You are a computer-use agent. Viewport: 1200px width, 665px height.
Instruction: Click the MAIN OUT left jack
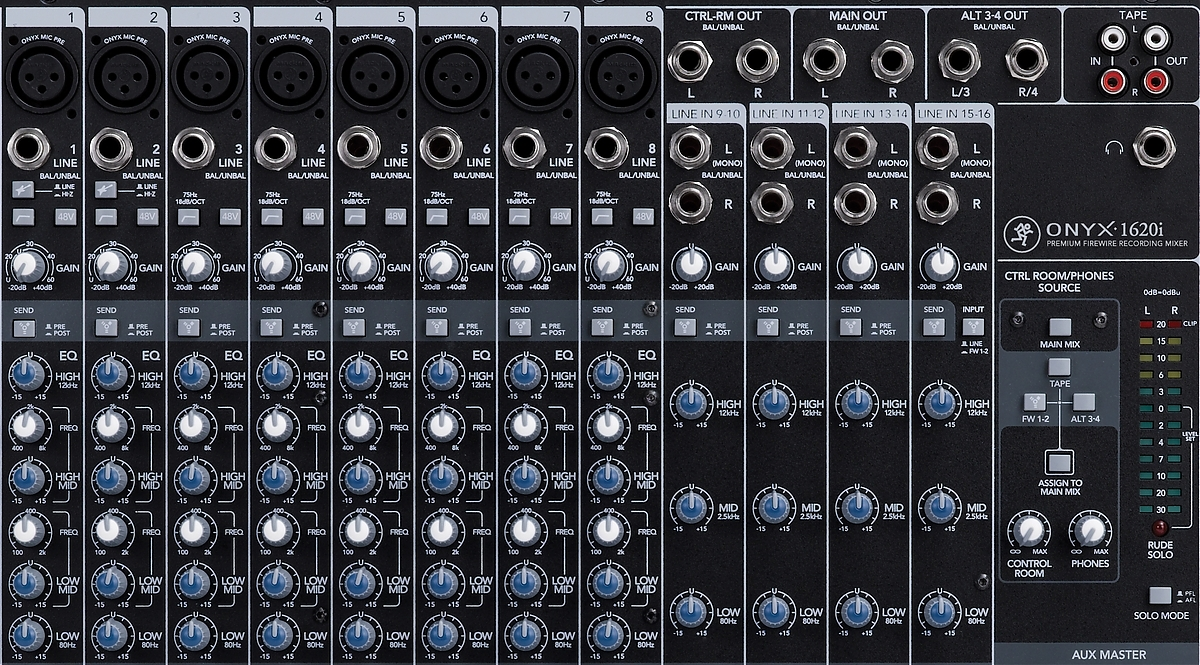tap(826, 60)
